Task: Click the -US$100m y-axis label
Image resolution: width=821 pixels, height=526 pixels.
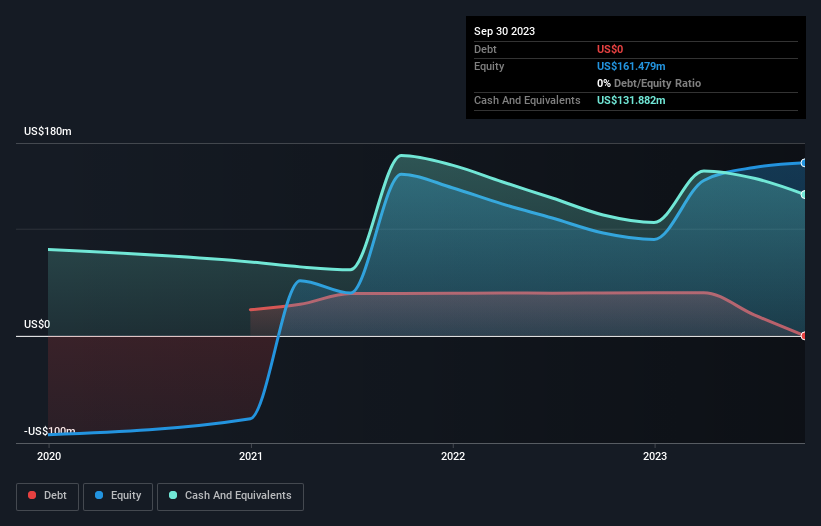Action: pyautogui.click(x=50, y=431)
